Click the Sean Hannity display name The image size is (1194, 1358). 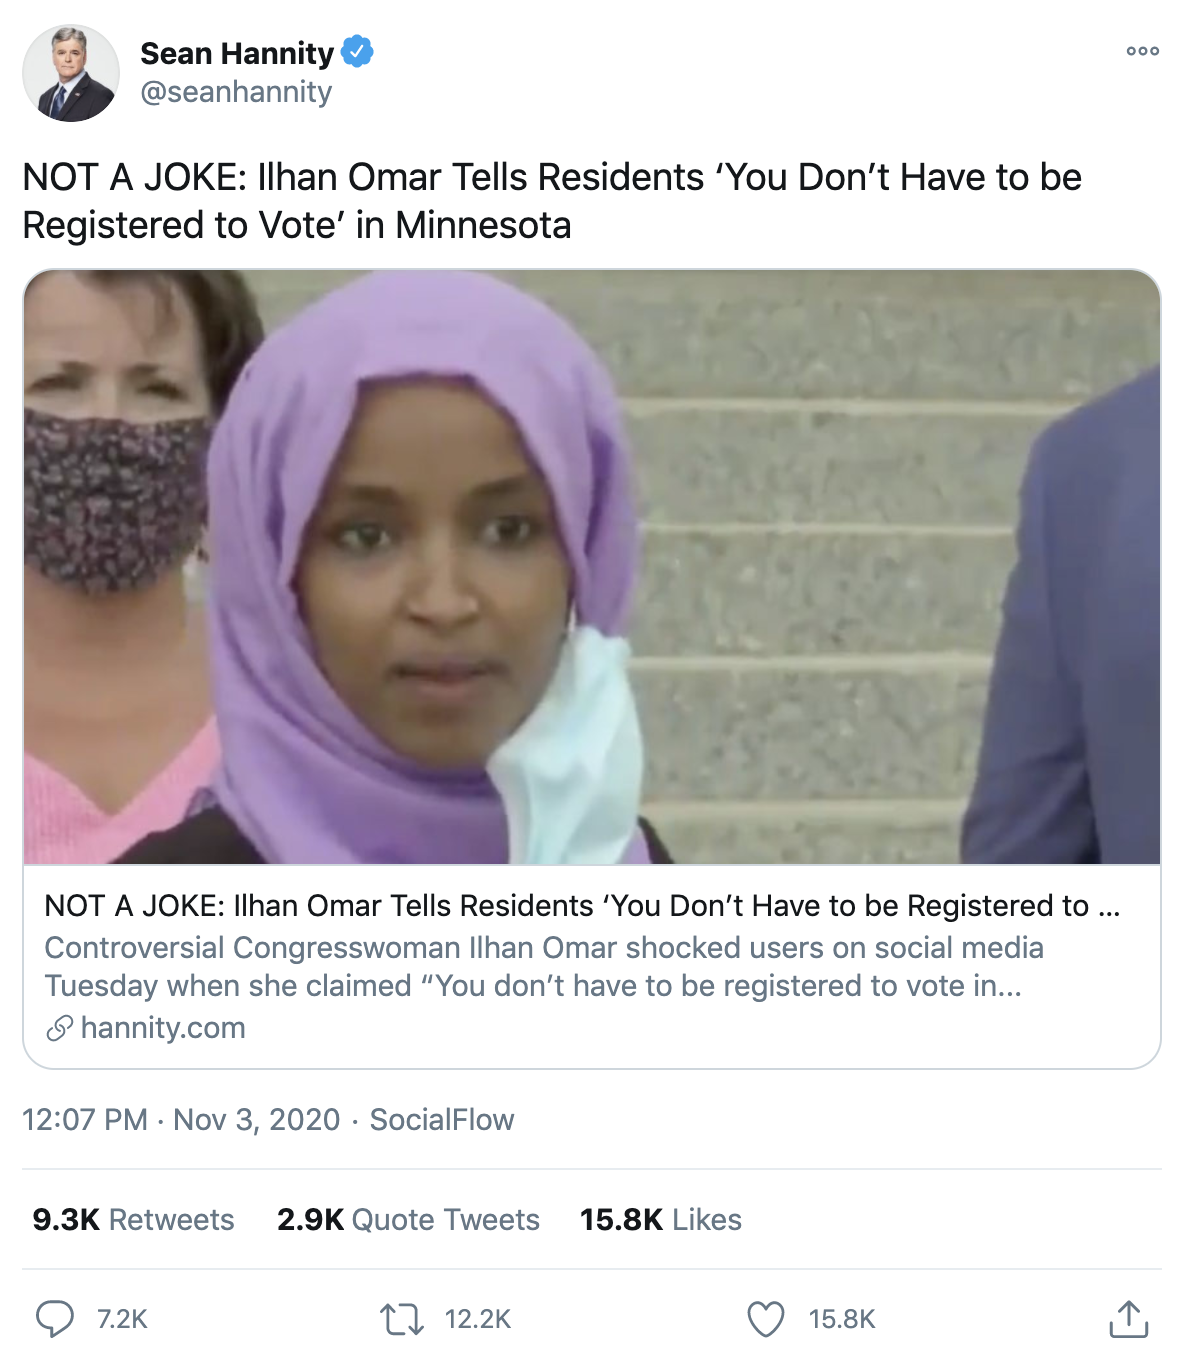[x=237, y=52]
